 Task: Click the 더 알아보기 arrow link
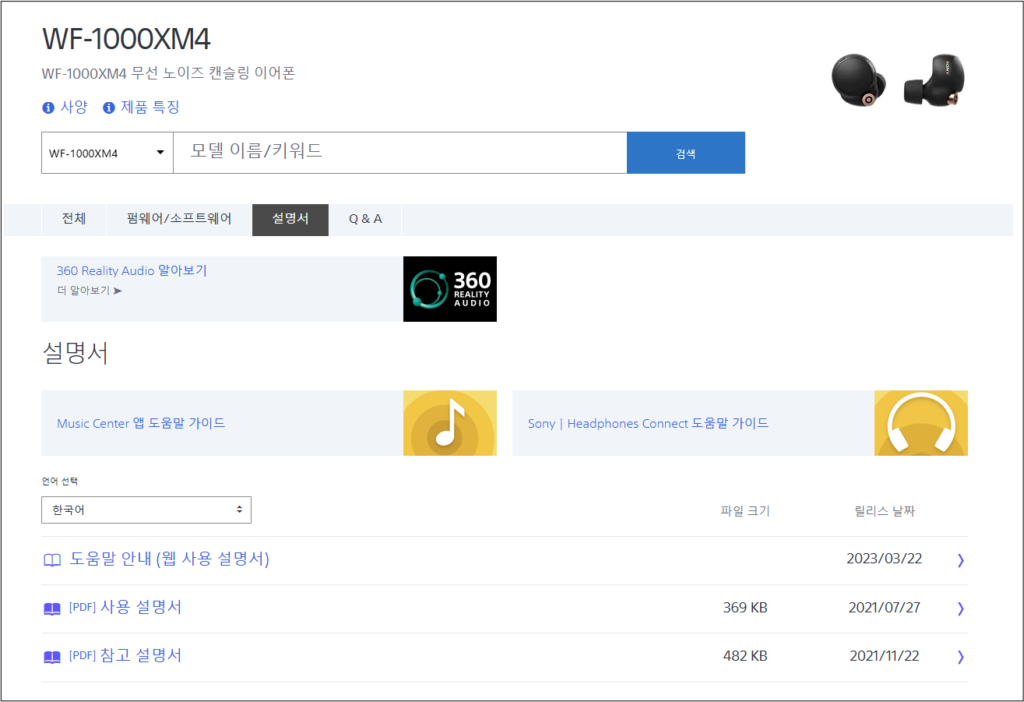[x=89, y=291]
